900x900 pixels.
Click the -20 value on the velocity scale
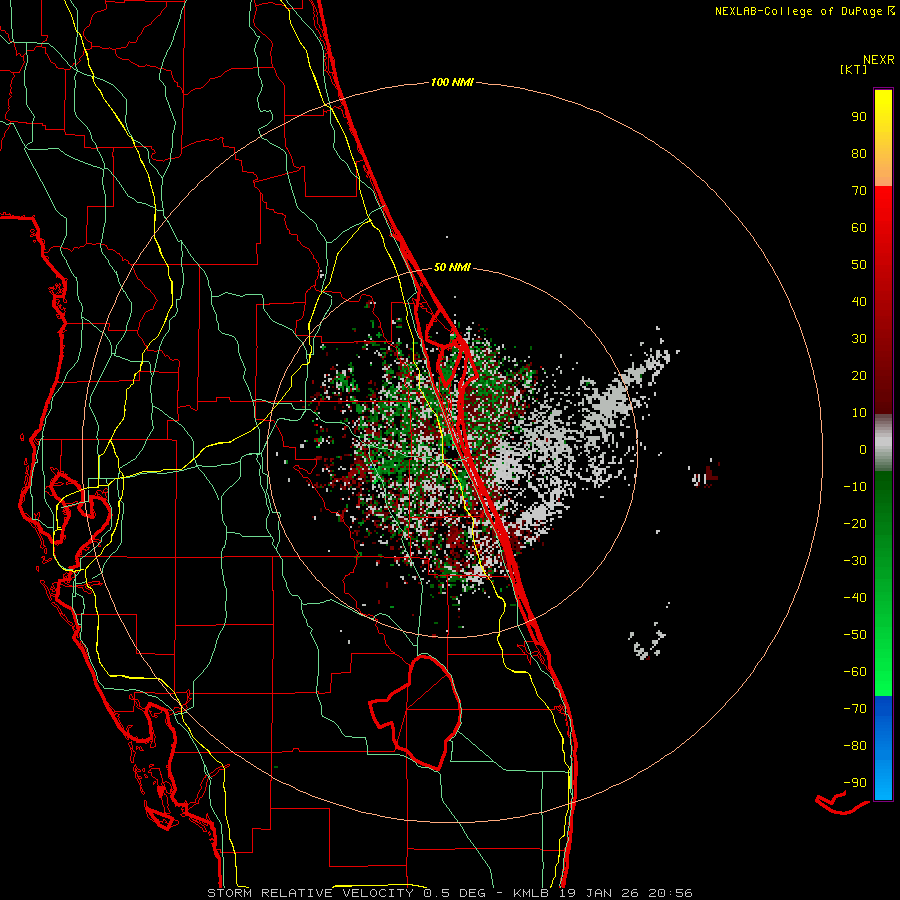pos(855,523)
